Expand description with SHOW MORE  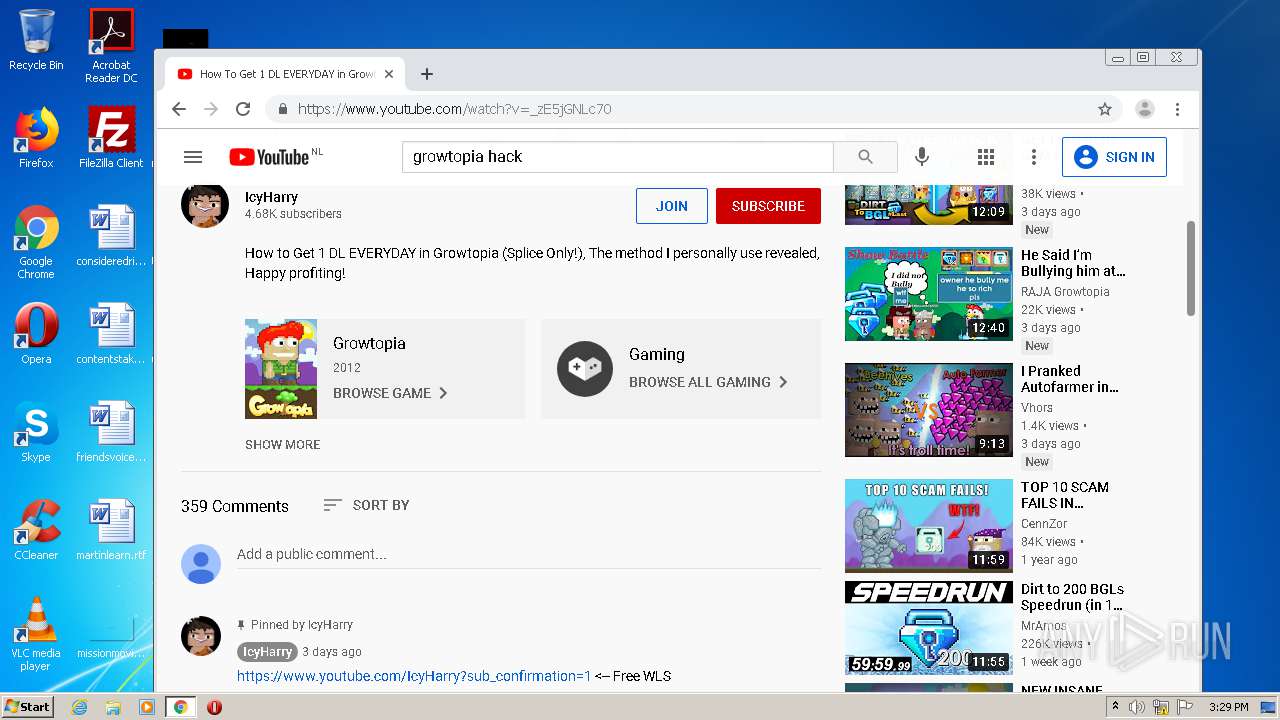coord(283,444)
